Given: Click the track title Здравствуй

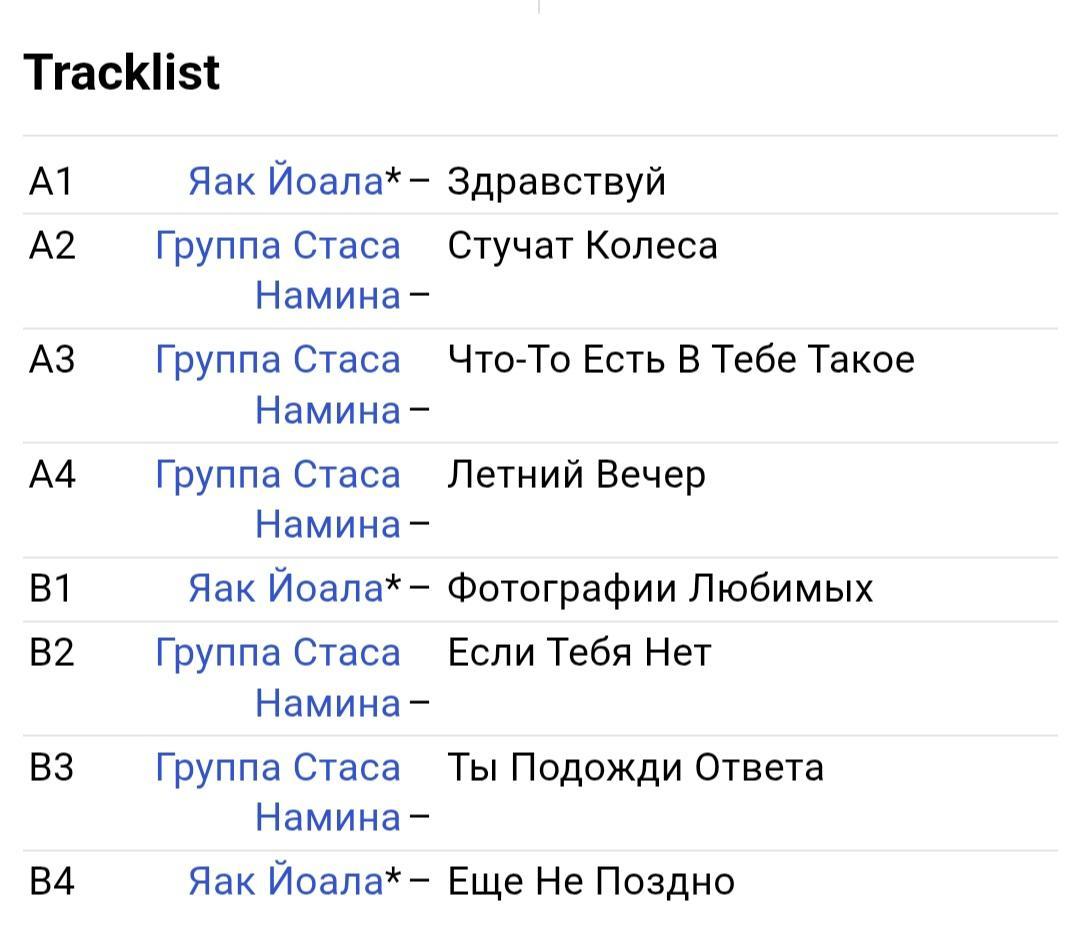Looking at the screenshot, I should pyautogui.click(x=556, y=182).
